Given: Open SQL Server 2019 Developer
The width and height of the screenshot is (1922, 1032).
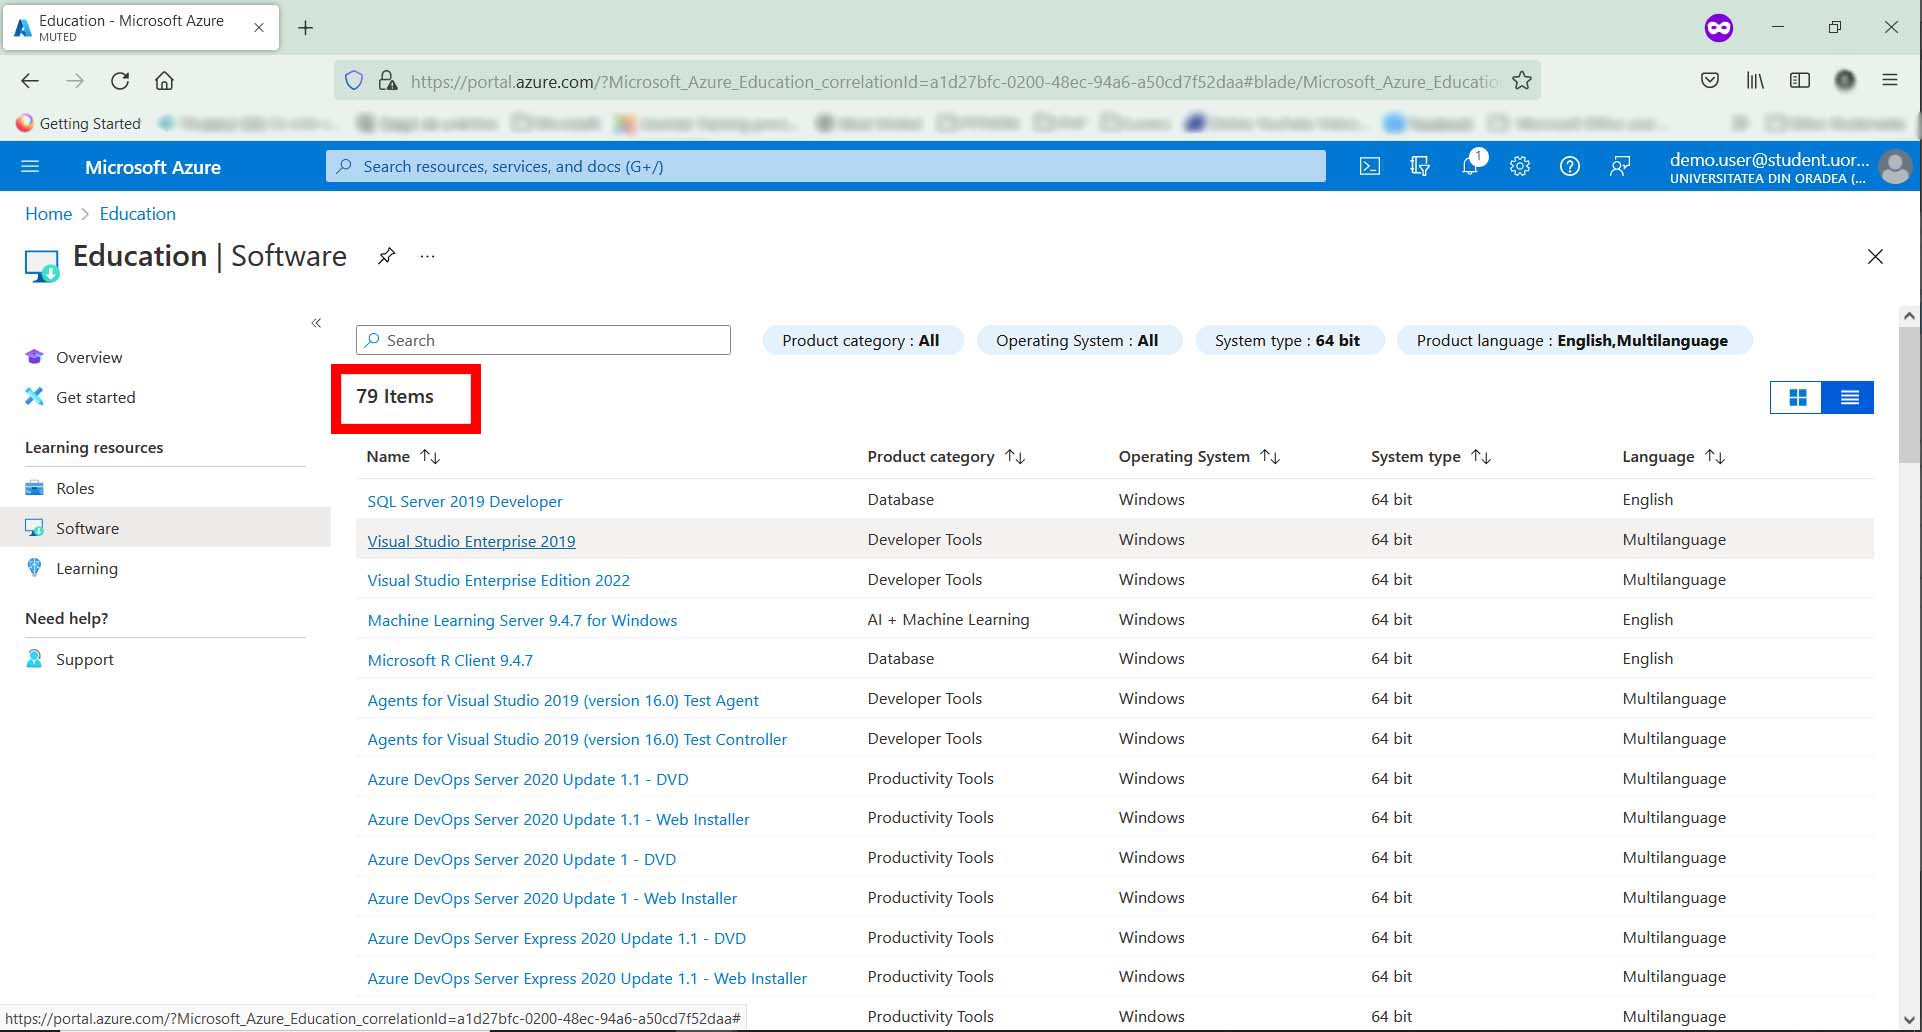Looking at the screenshot, I should pos(465,501).
